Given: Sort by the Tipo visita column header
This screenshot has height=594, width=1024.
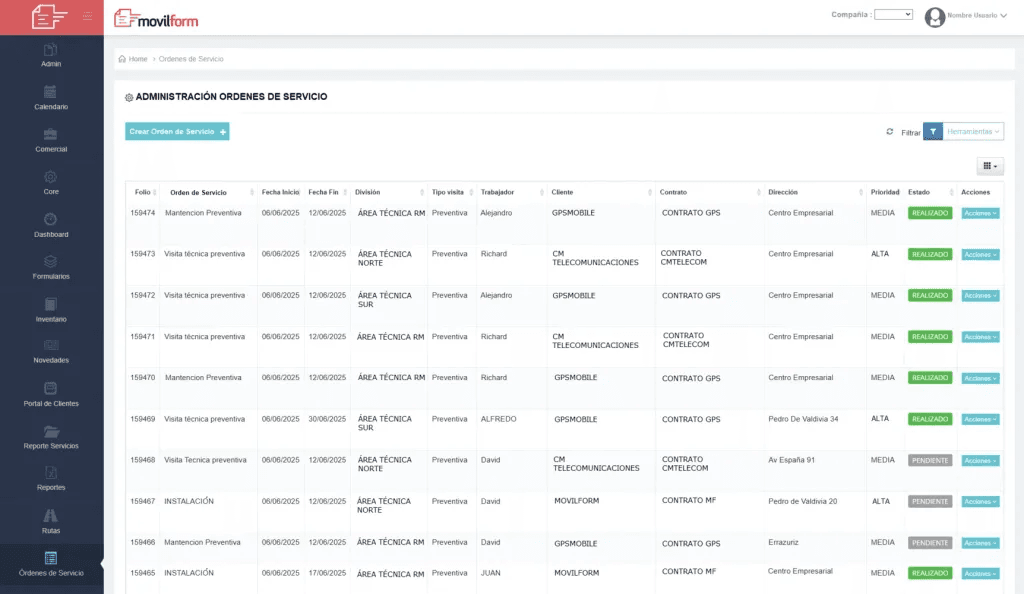Looking at the screenshot, I should pos(451,192).
